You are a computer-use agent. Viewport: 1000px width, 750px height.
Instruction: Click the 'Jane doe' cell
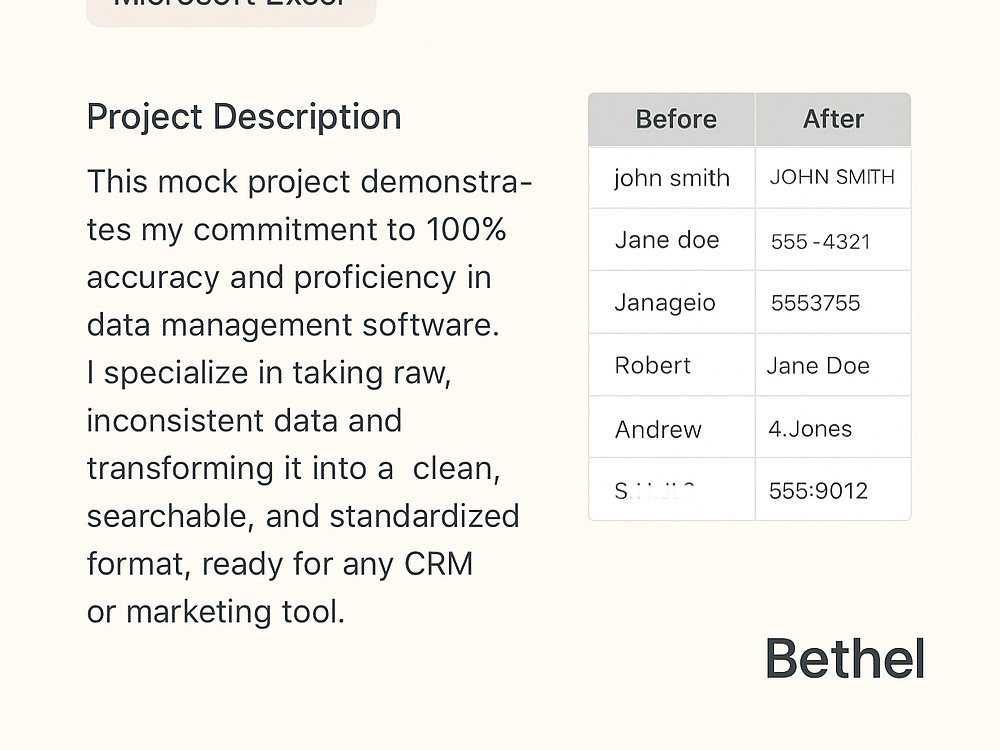pos(672,240)
